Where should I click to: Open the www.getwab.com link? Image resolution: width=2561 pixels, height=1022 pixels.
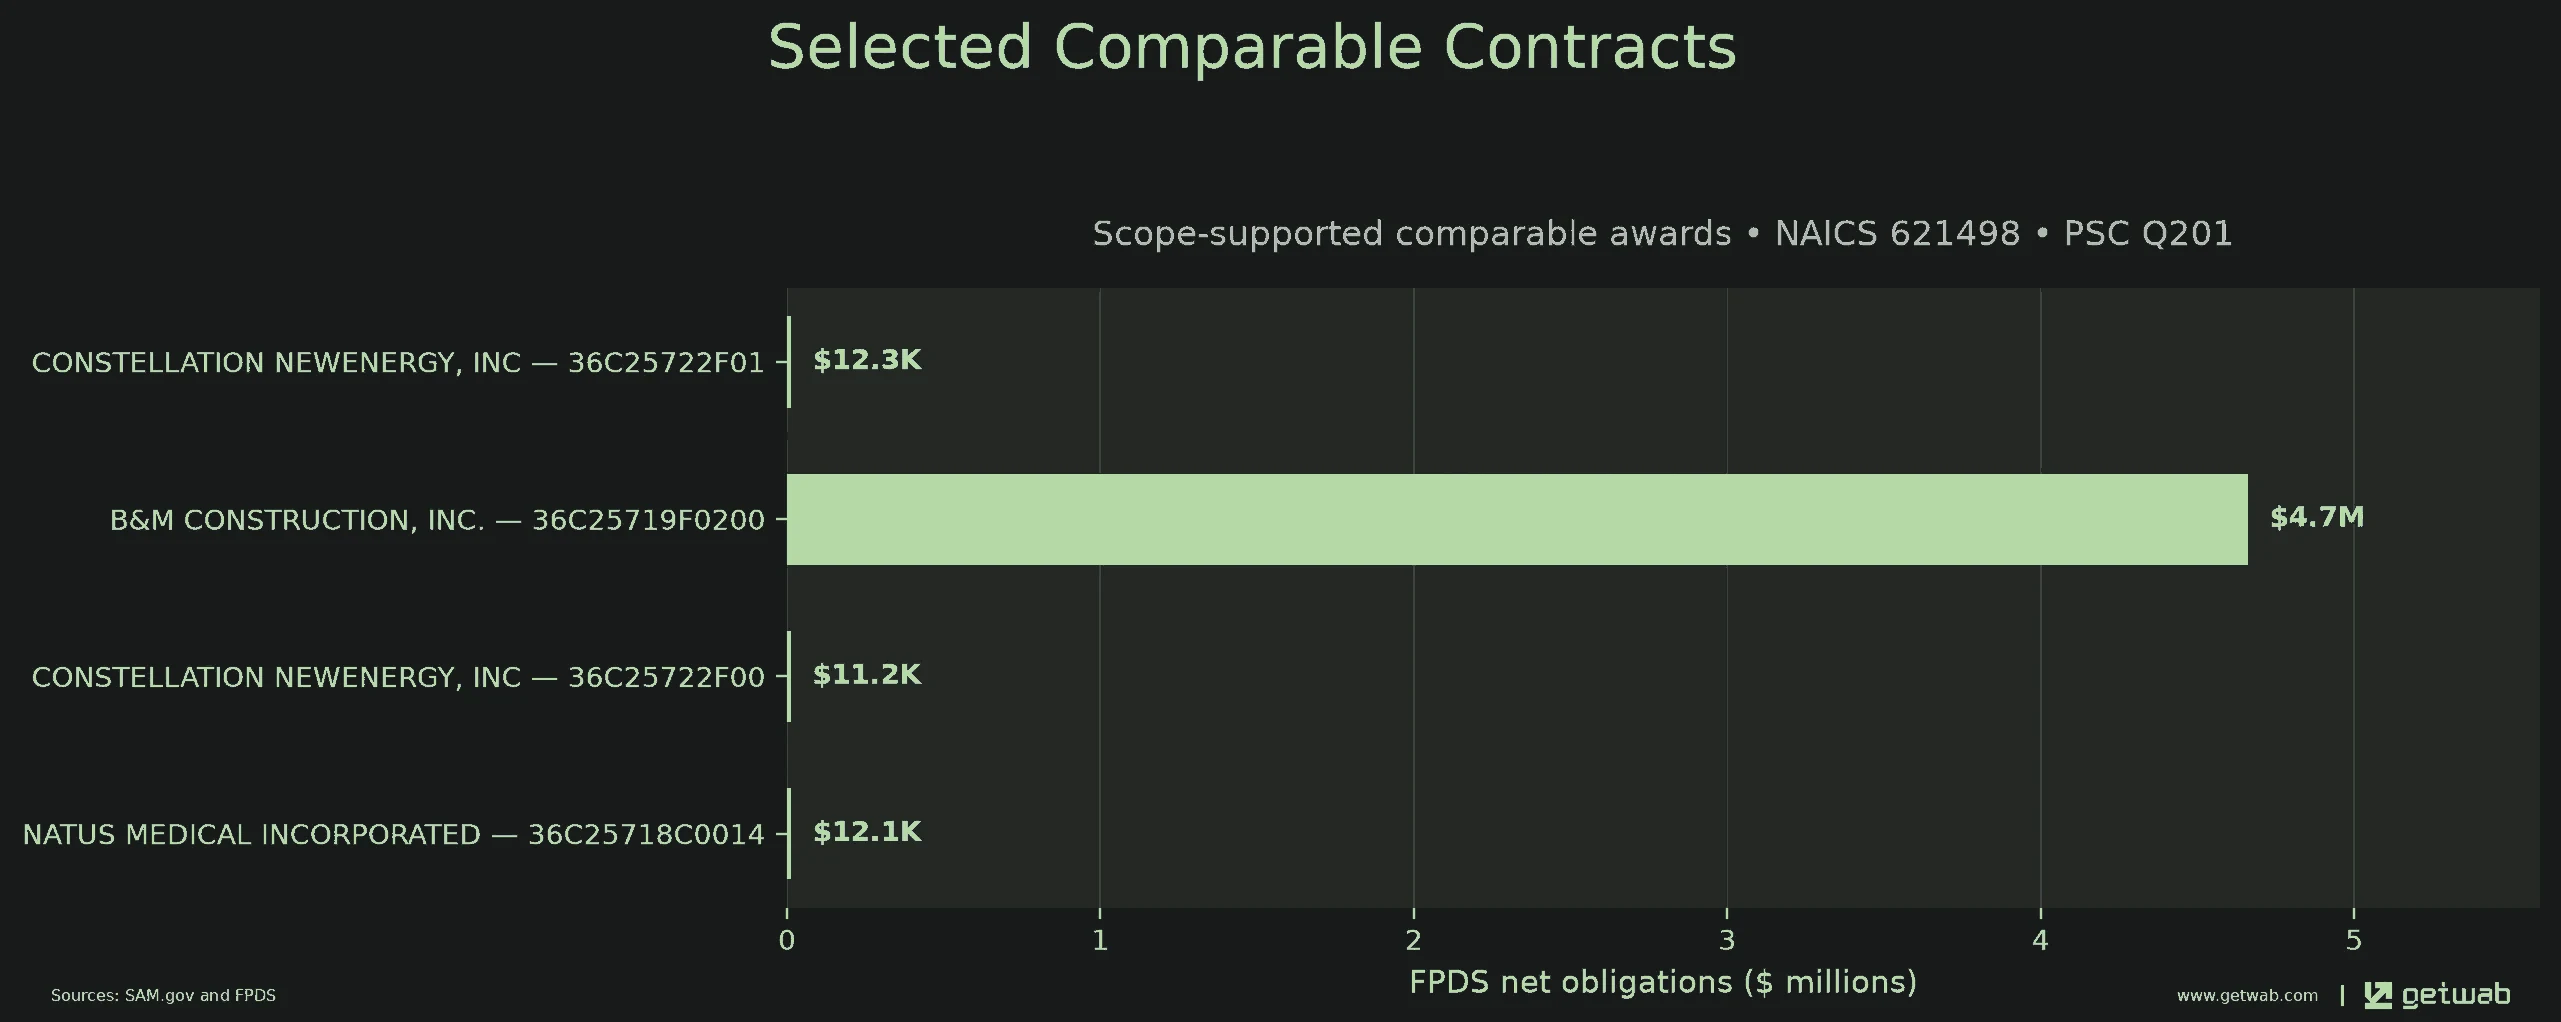(x=2247, y=996)
